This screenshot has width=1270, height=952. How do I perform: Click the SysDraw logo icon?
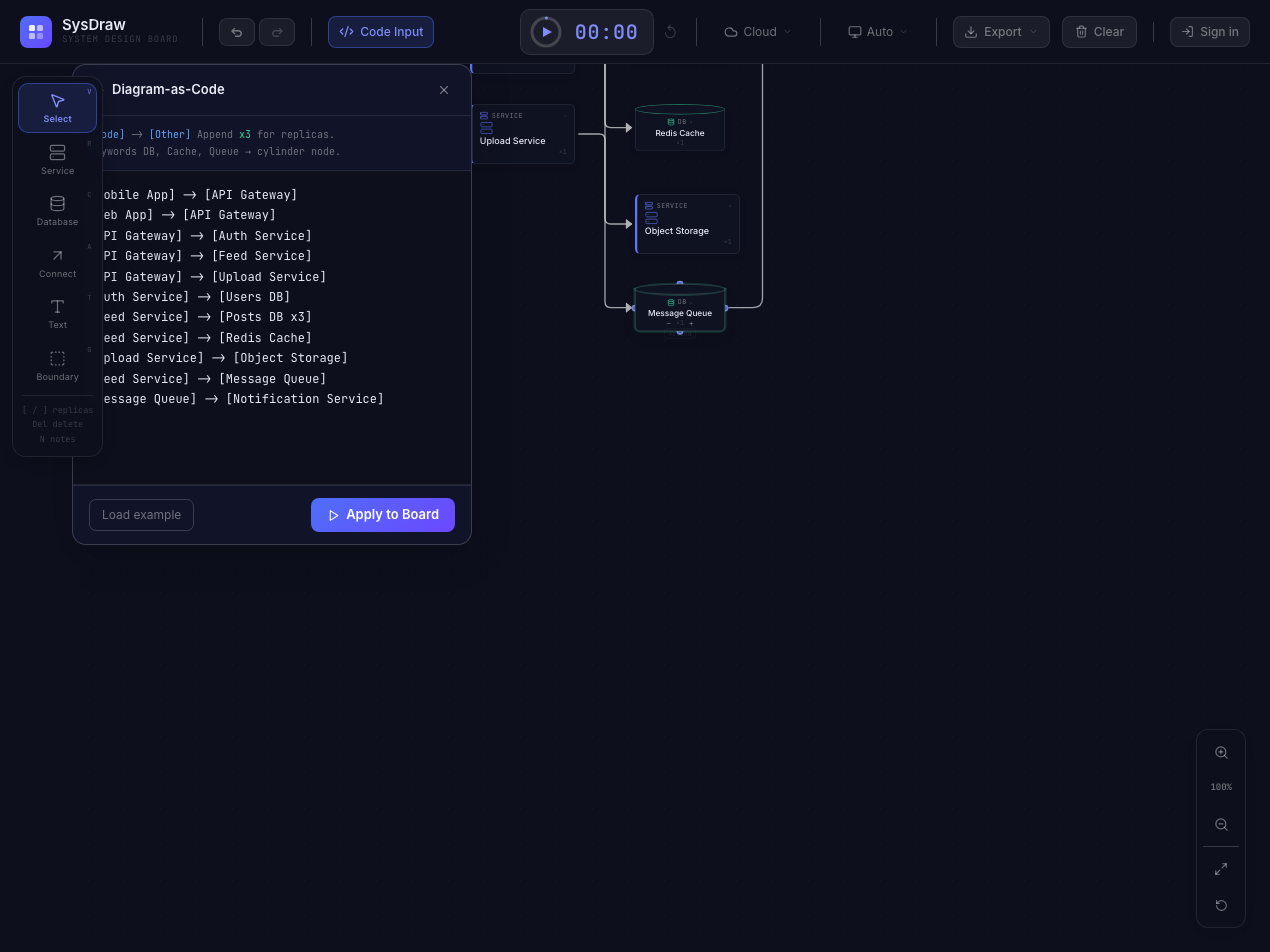(36, 32)
